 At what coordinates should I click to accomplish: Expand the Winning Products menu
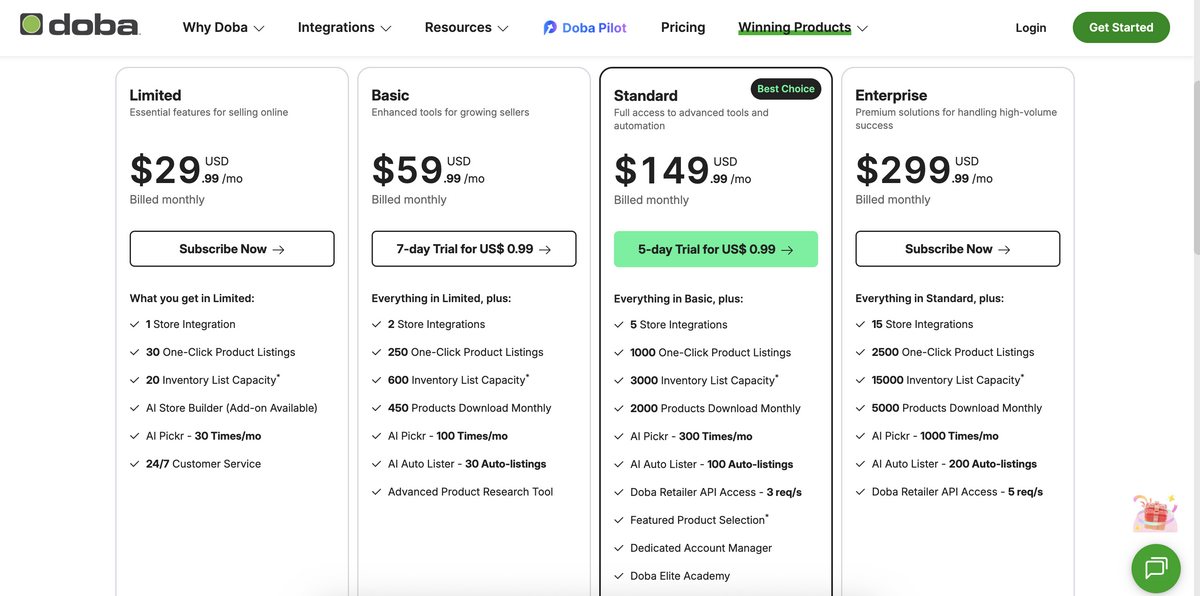(x=802, y=27)
